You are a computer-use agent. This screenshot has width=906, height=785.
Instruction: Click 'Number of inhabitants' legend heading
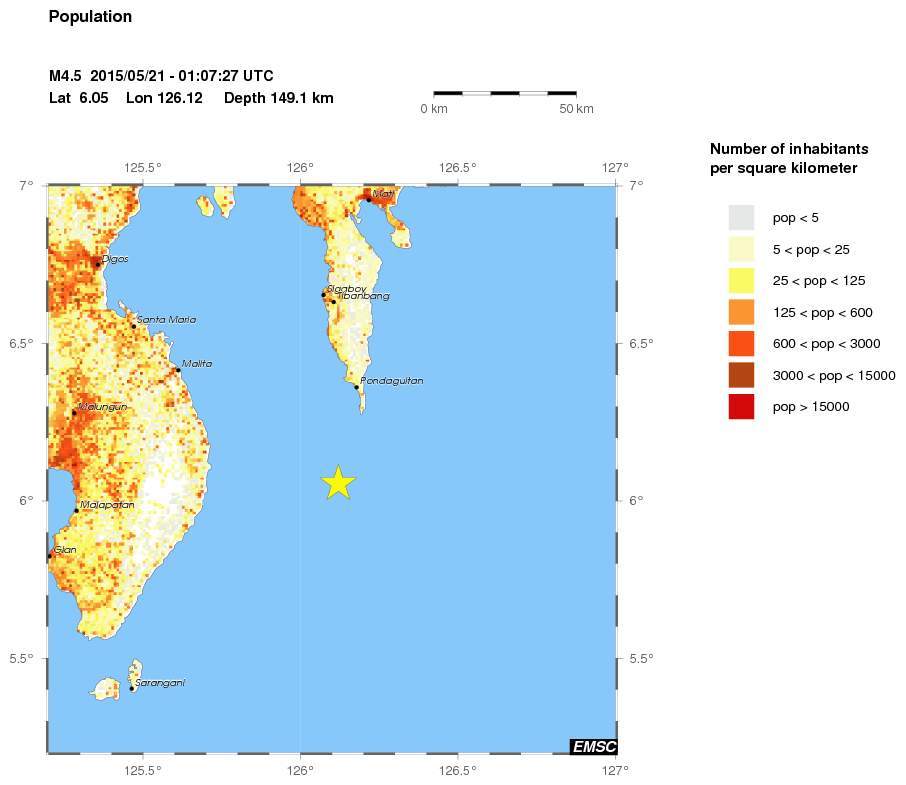(x=788, y=149)
